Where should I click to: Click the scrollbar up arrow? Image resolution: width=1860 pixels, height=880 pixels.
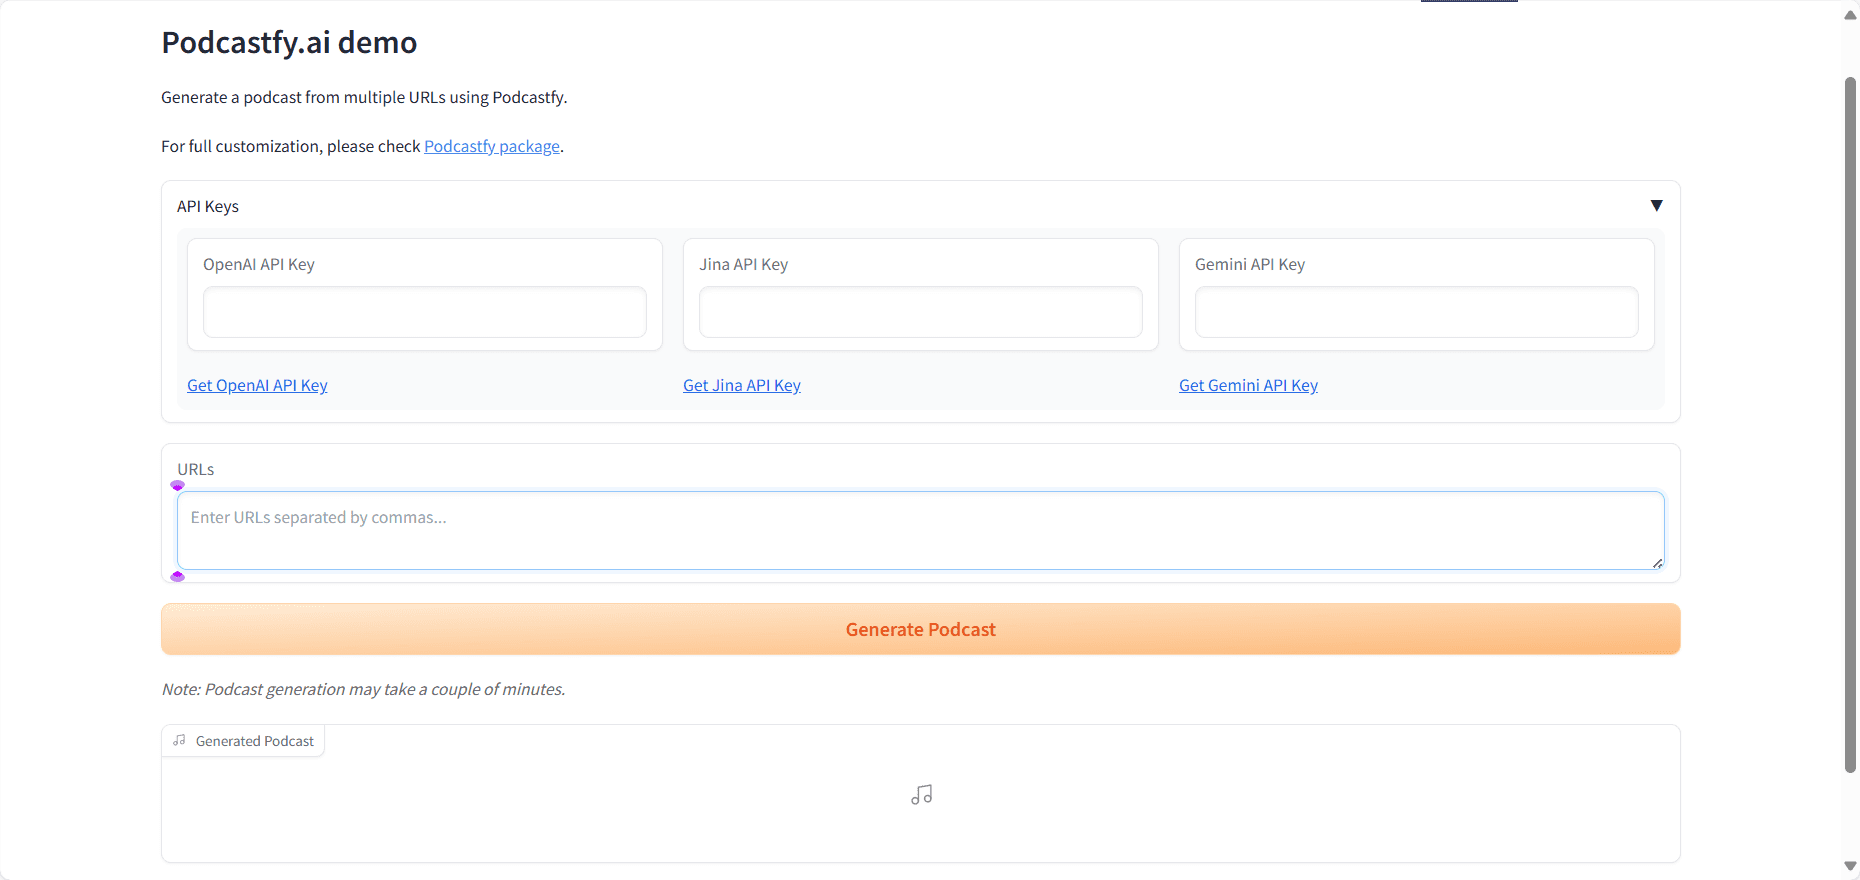pyautogui.click(x=1850, y=15)
